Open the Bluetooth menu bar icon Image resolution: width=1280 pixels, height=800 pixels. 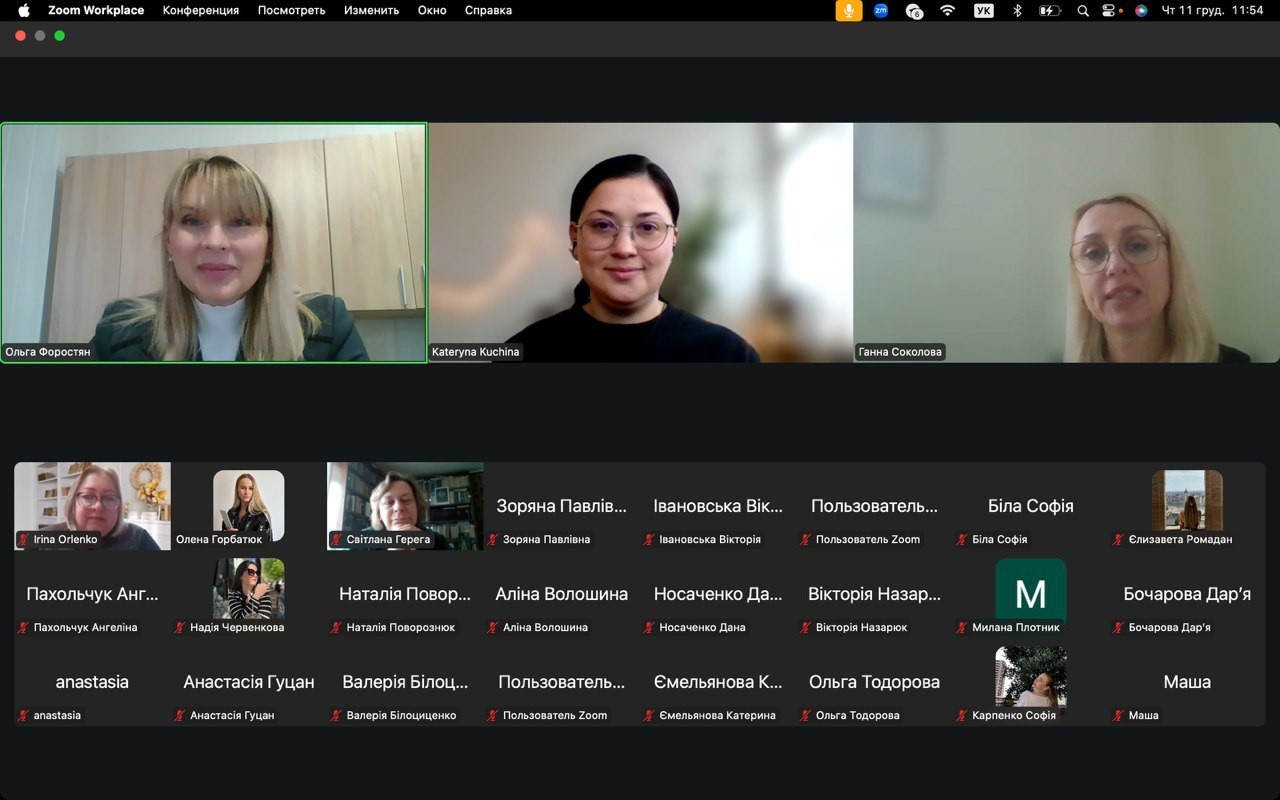(1018, 10)
